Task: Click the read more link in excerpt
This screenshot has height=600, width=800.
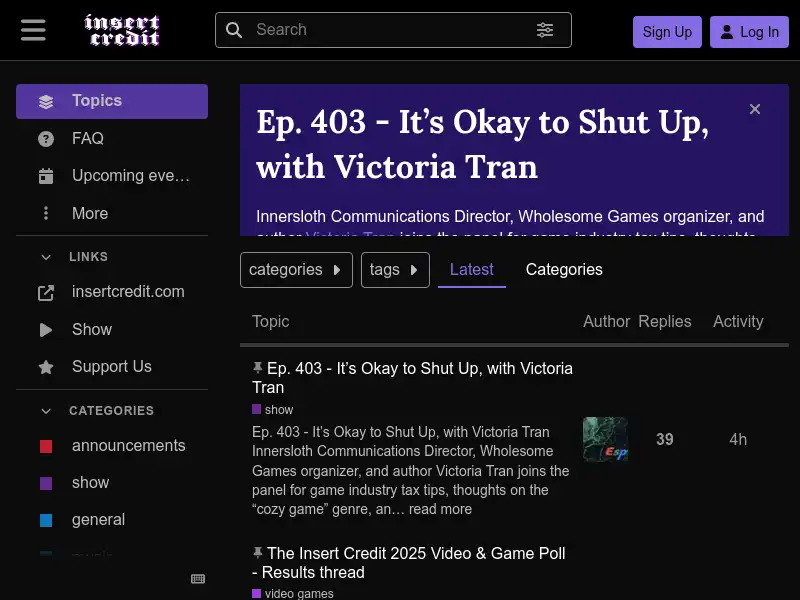Action: coord(440,509)
